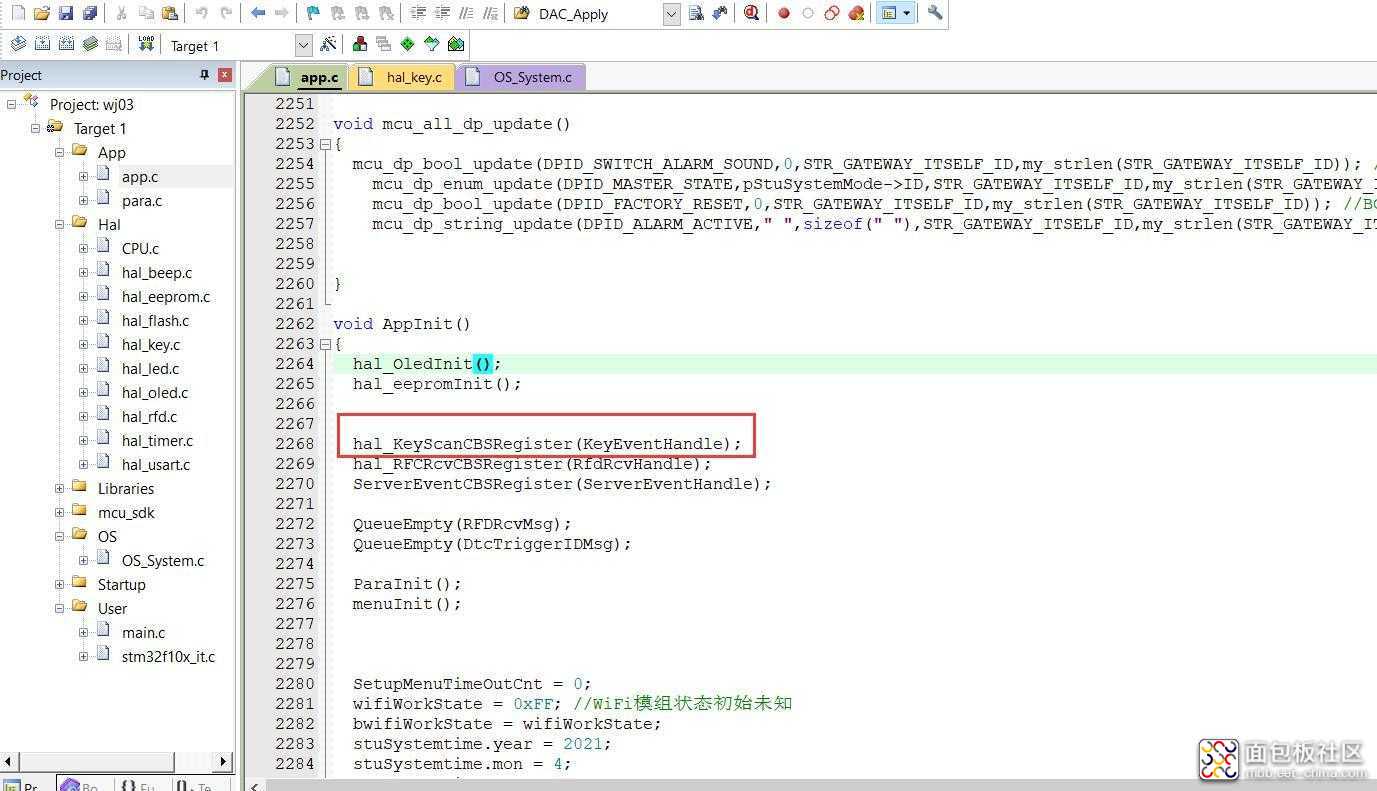Select main.c in project tree

tap(143, 632)
